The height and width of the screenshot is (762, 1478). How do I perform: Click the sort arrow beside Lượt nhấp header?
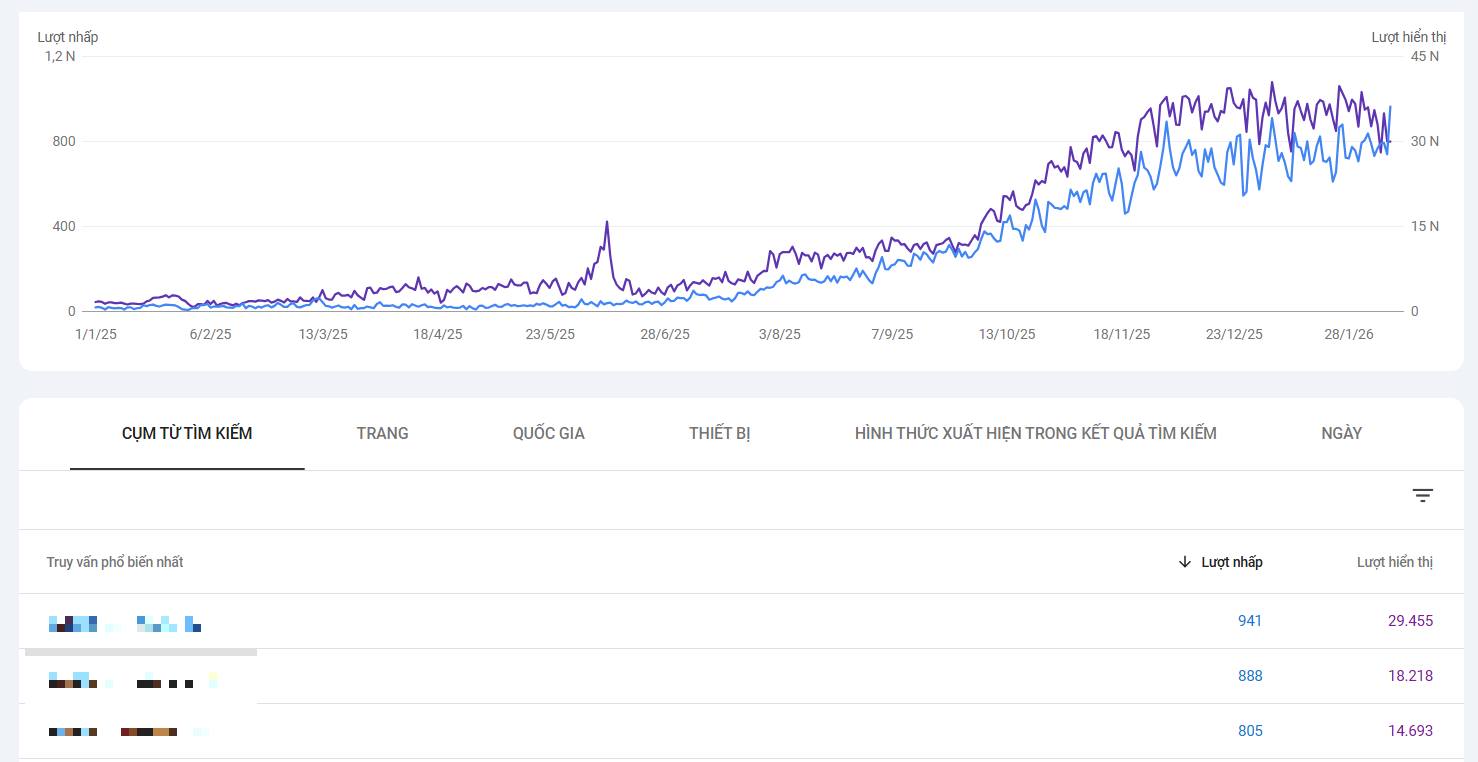pyautogui.click(x=1185, y=562)
